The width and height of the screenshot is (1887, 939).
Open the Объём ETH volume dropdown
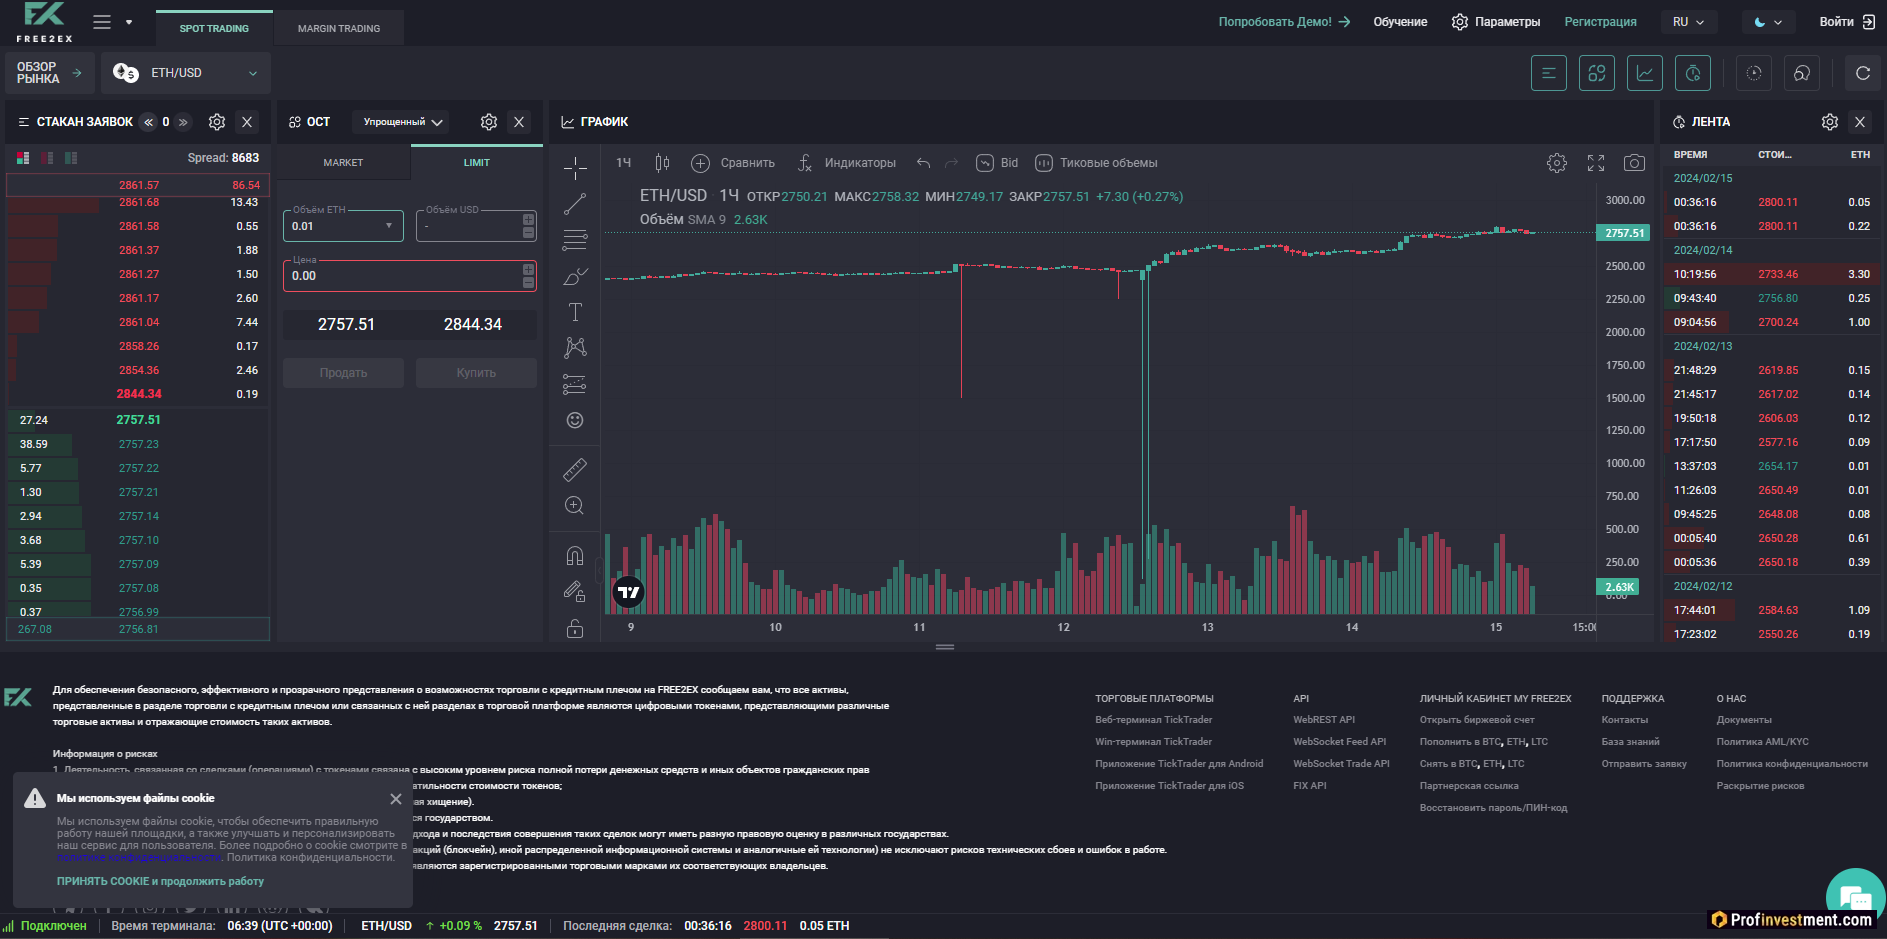click(343, 226)
